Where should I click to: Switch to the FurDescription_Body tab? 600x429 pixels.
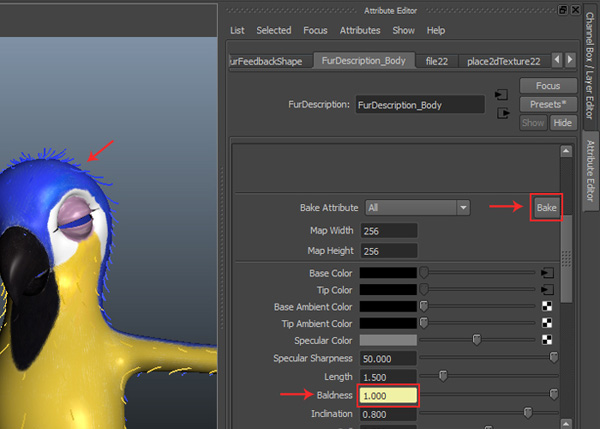364,60
